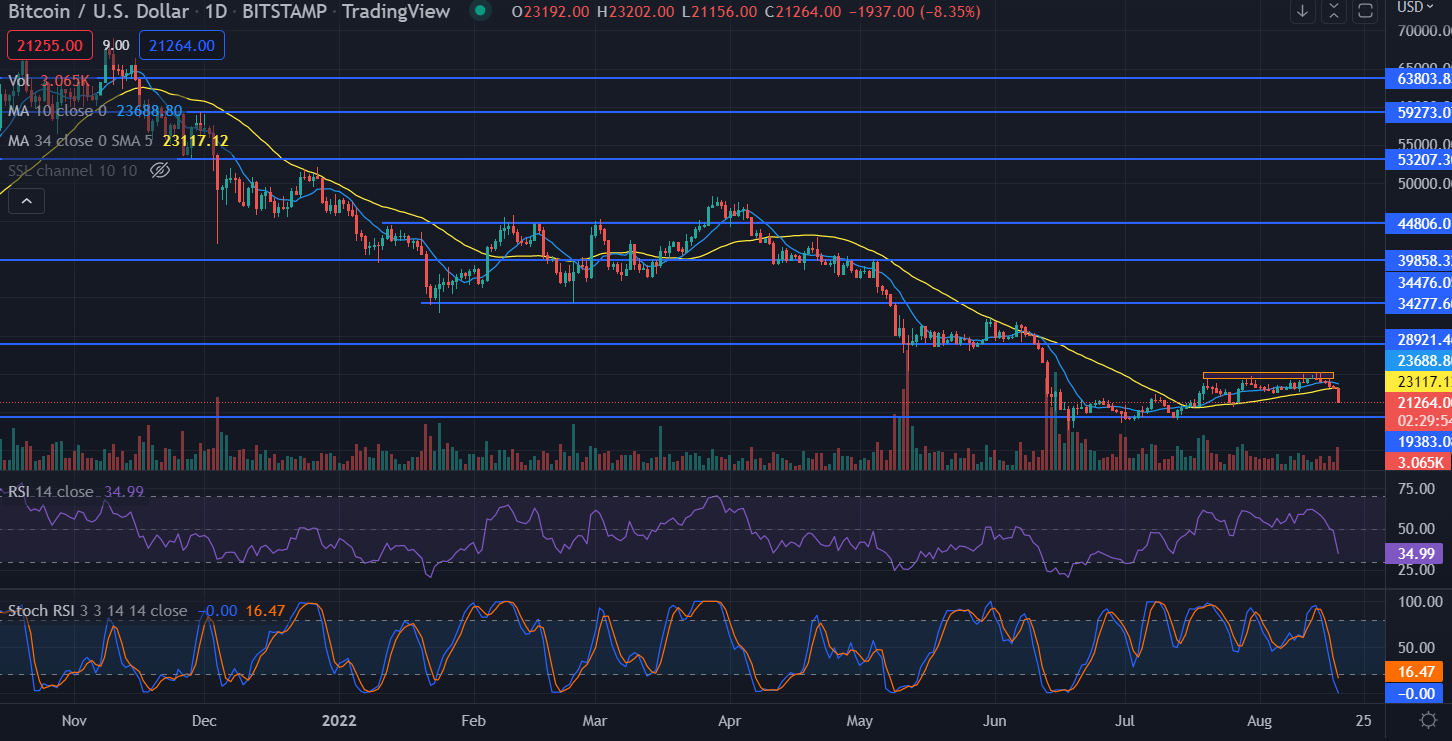
Task: Click the 25 date label on the time axis
Action: (1364, 720)
